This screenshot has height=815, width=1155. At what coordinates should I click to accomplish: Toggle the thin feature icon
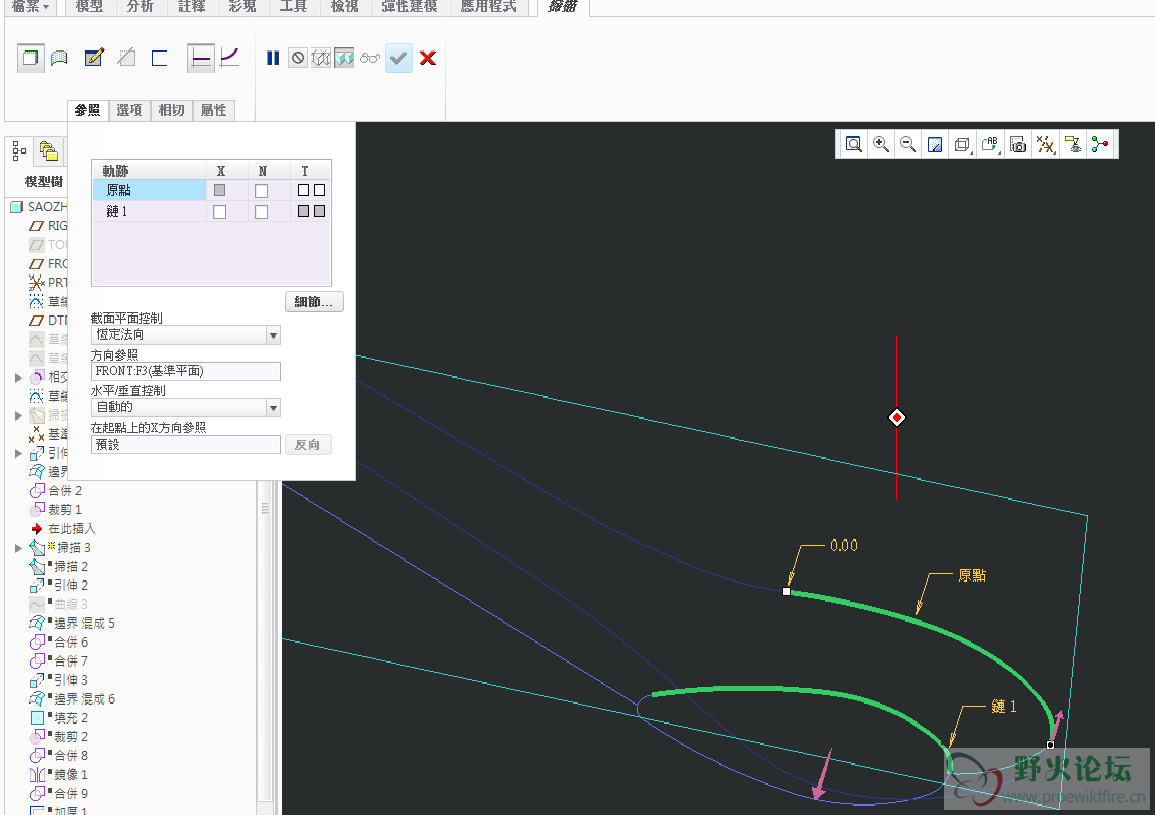pyautogui.click(x=160, y=57)
